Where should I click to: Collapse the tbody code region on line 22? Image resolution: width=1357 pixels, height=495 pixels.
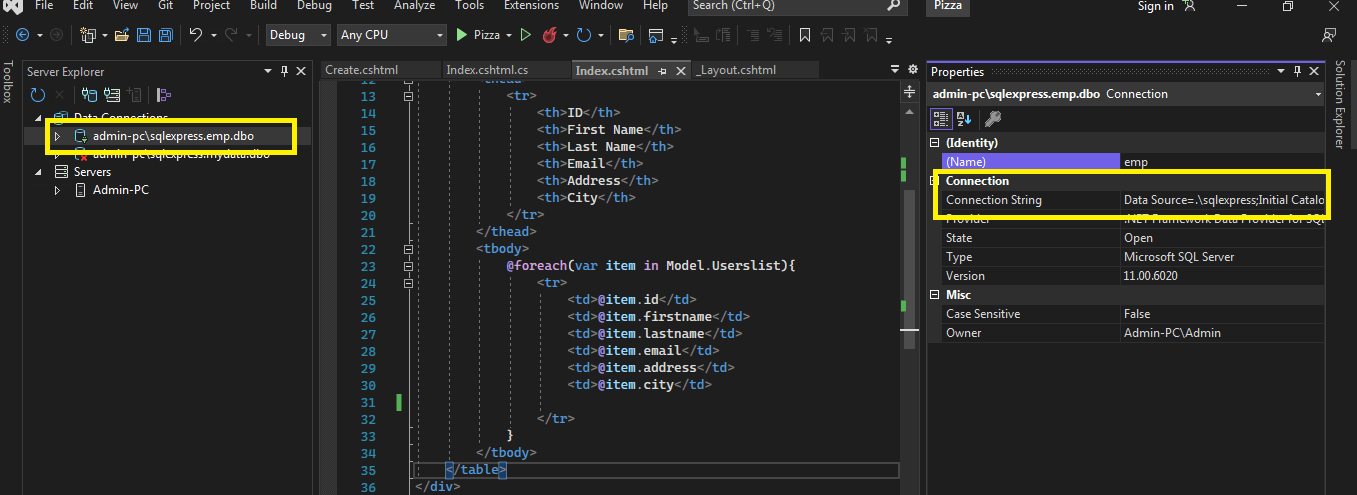pos(408,249)
